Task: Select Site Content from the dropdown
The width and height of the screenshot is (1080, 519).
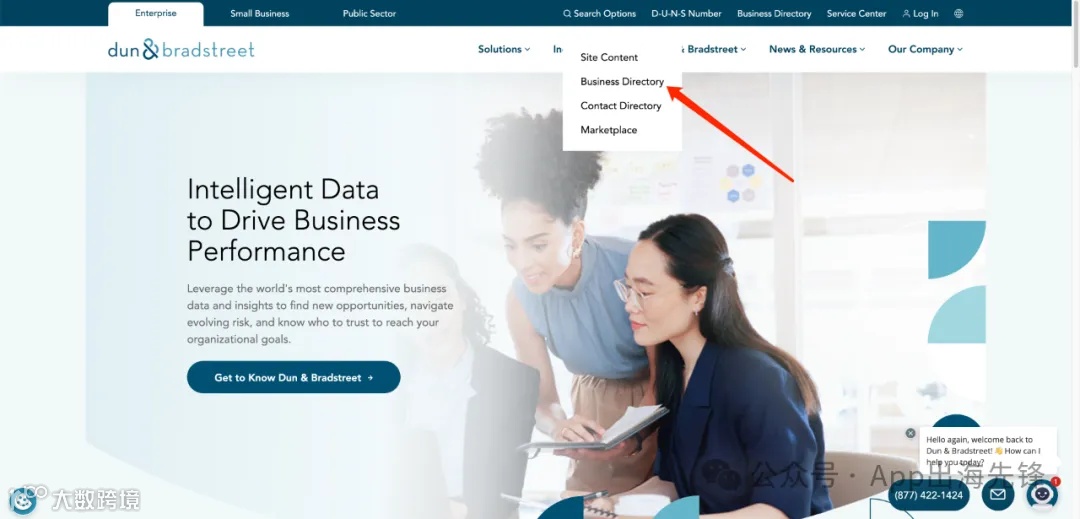Action: coord(609,57)
